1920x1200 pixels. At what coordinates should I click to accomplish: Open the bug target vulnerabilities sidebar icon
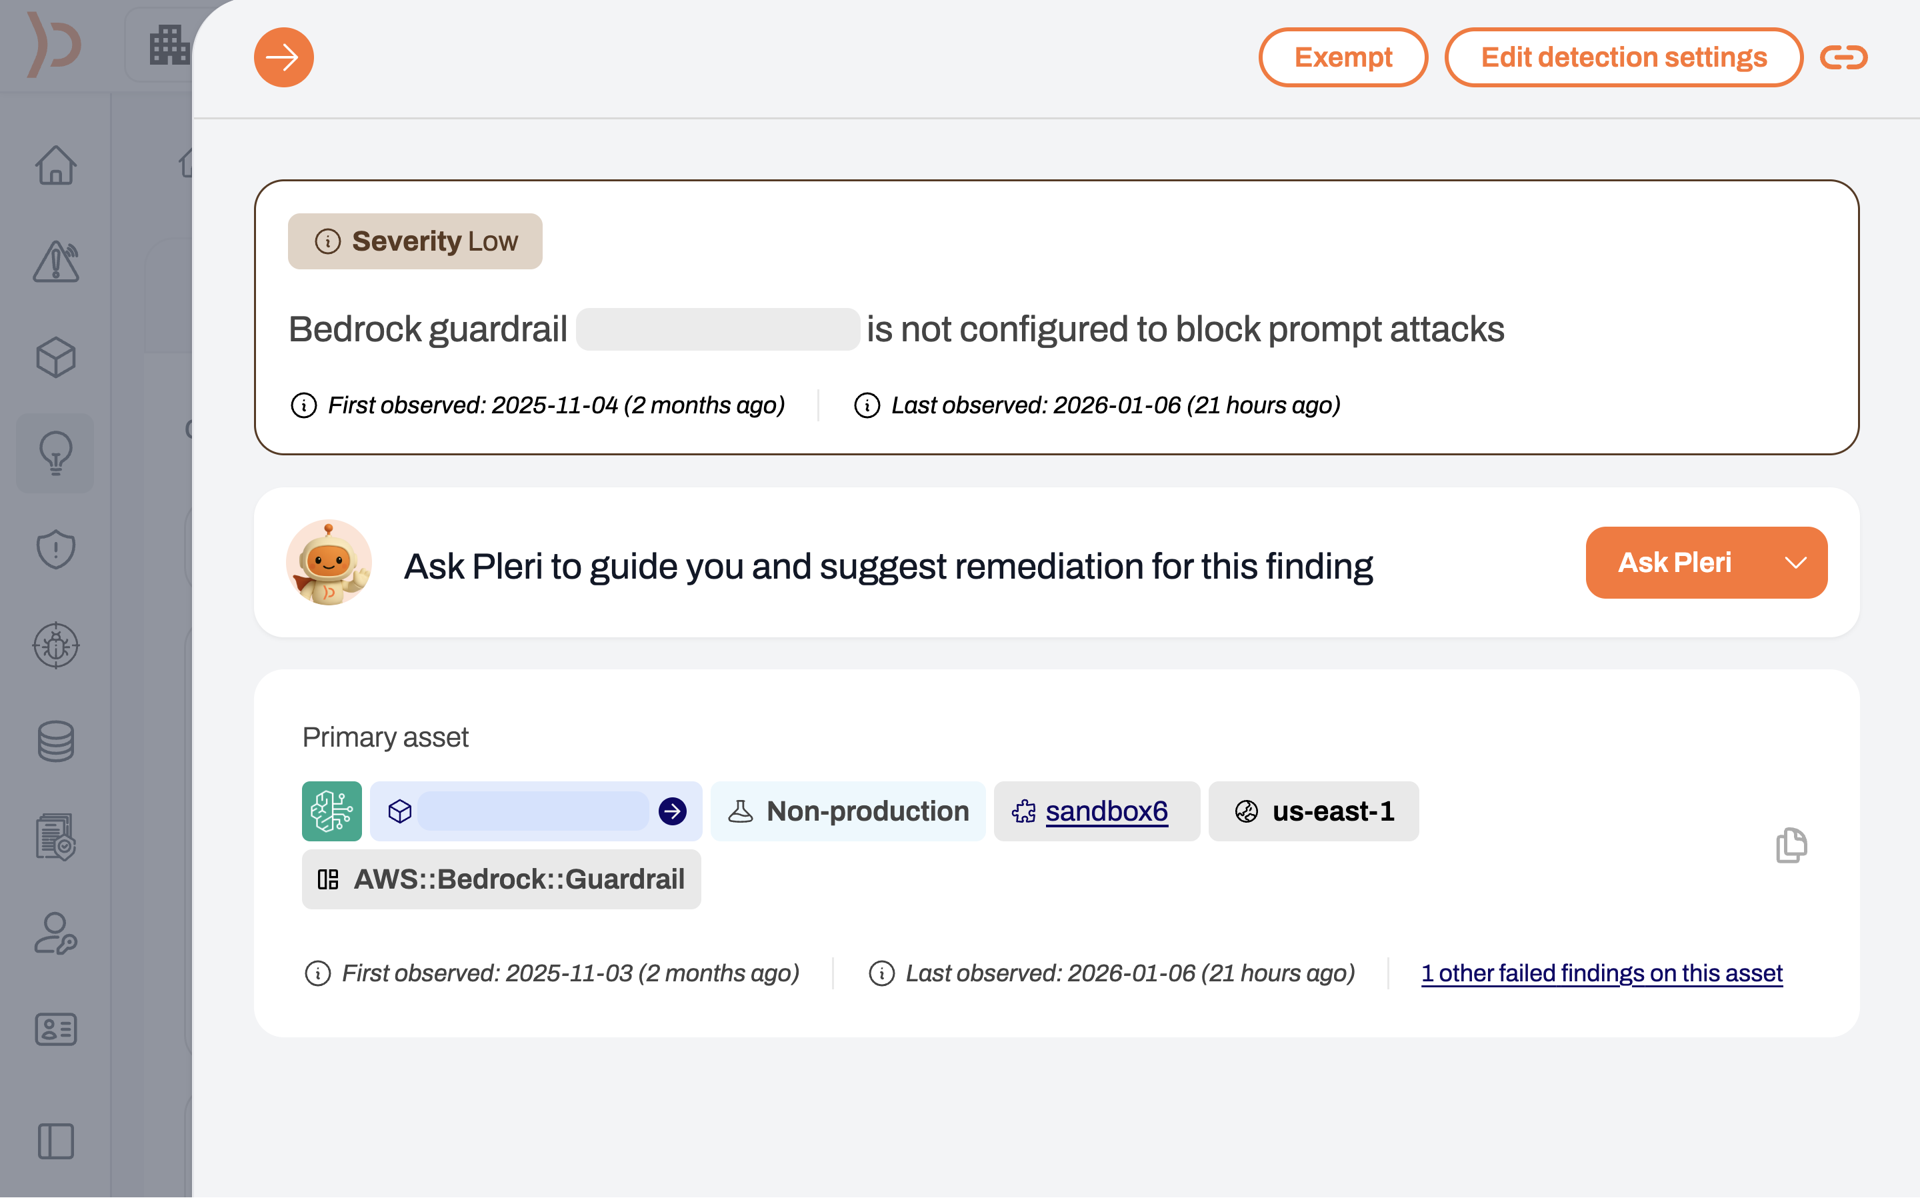[x=56, y=645]
